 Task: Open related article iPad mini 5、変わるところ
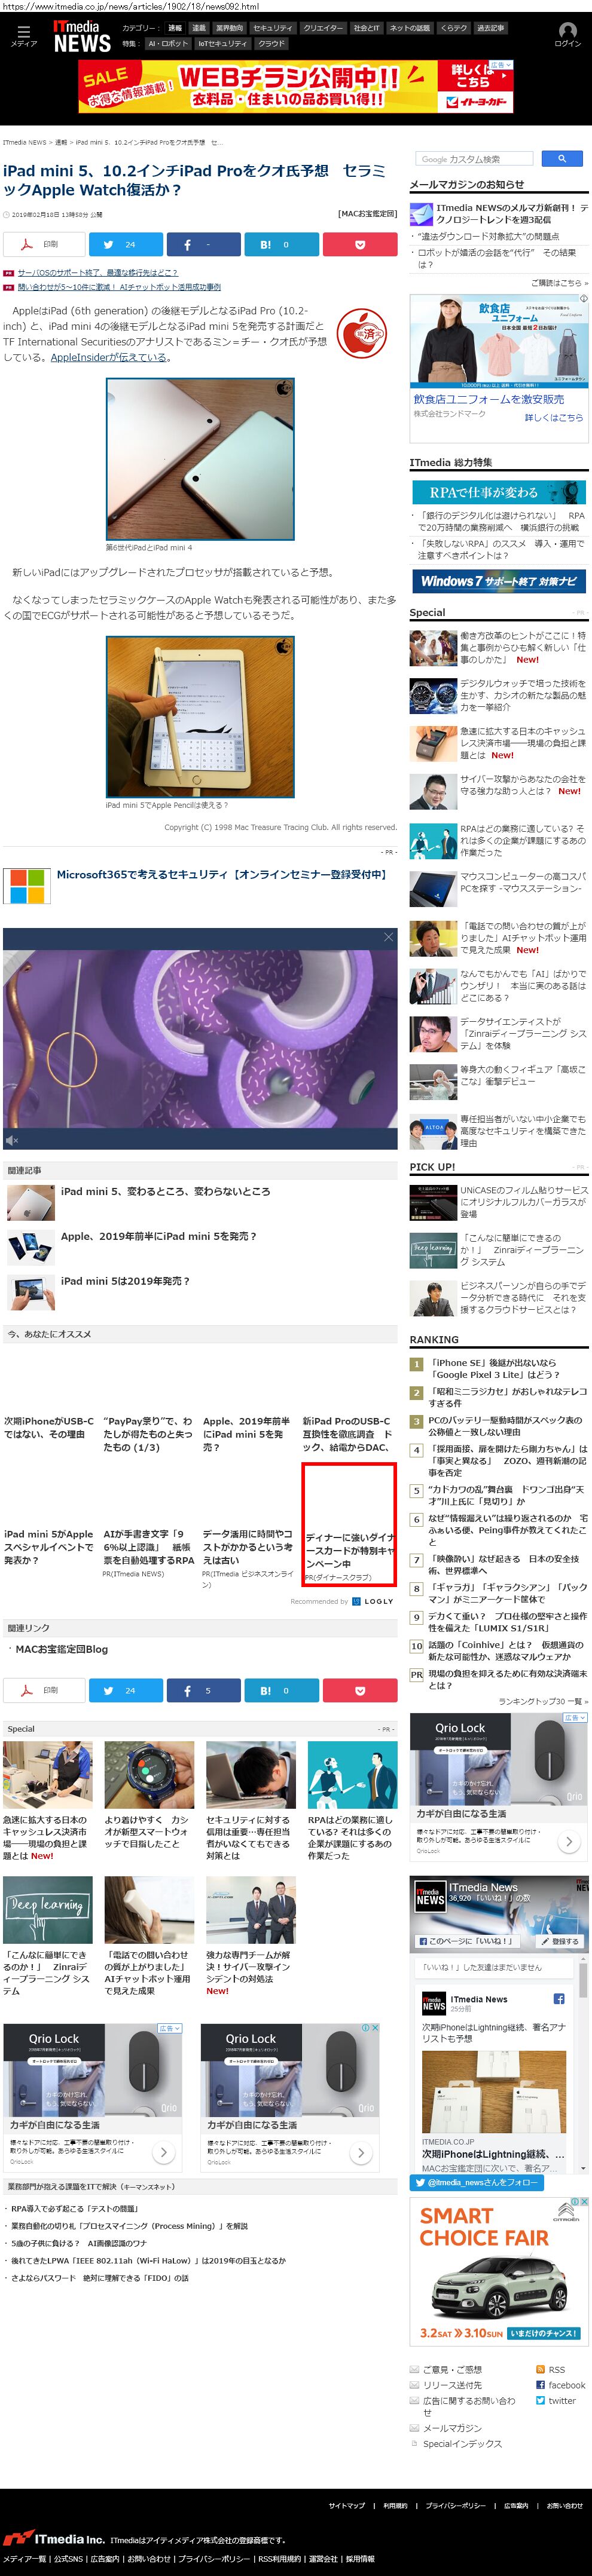click(x=165, y=1191)
